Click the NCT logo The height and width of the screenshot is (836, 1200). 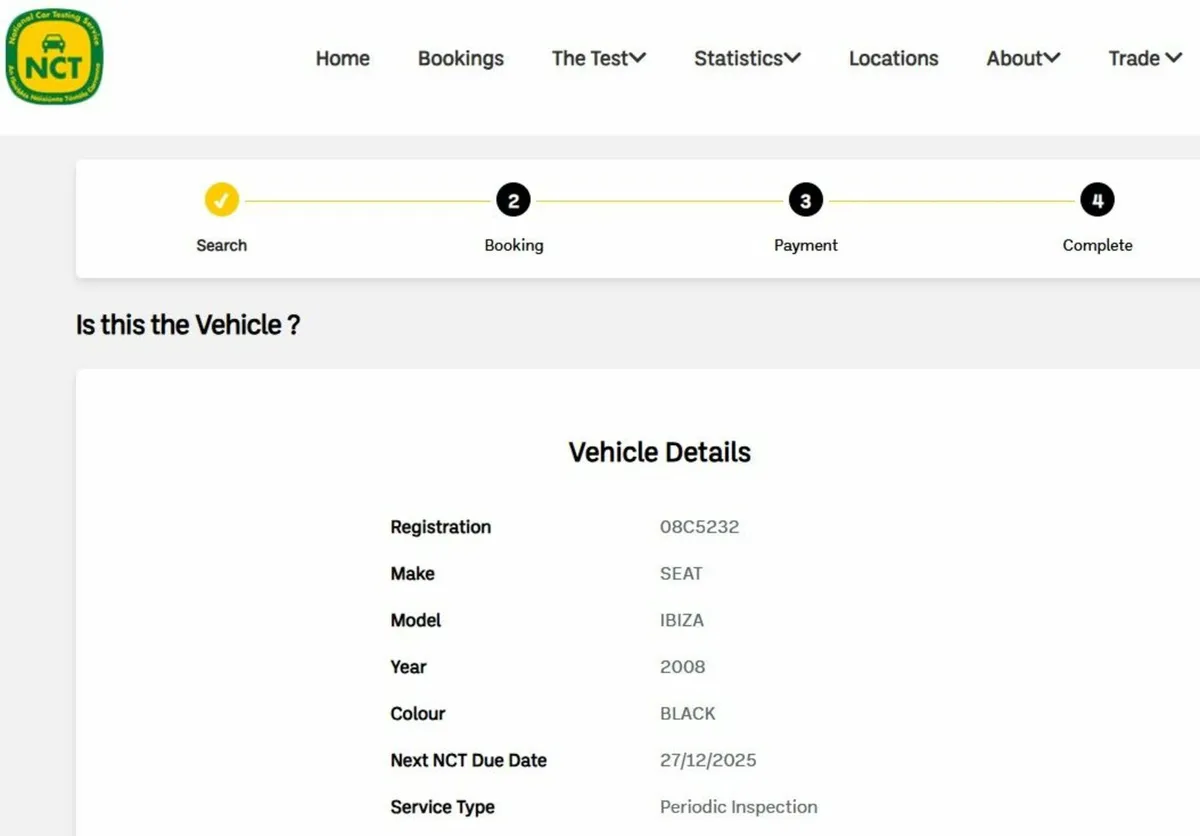click(54, 58)
